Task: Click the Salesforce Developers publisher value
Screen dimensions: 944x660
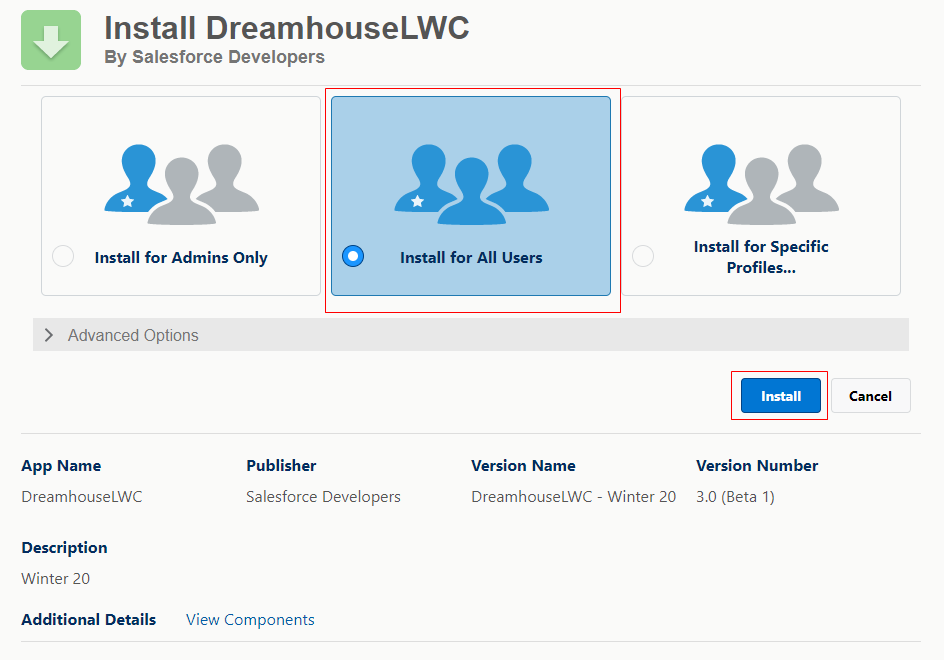Action: tap(323, 497)
